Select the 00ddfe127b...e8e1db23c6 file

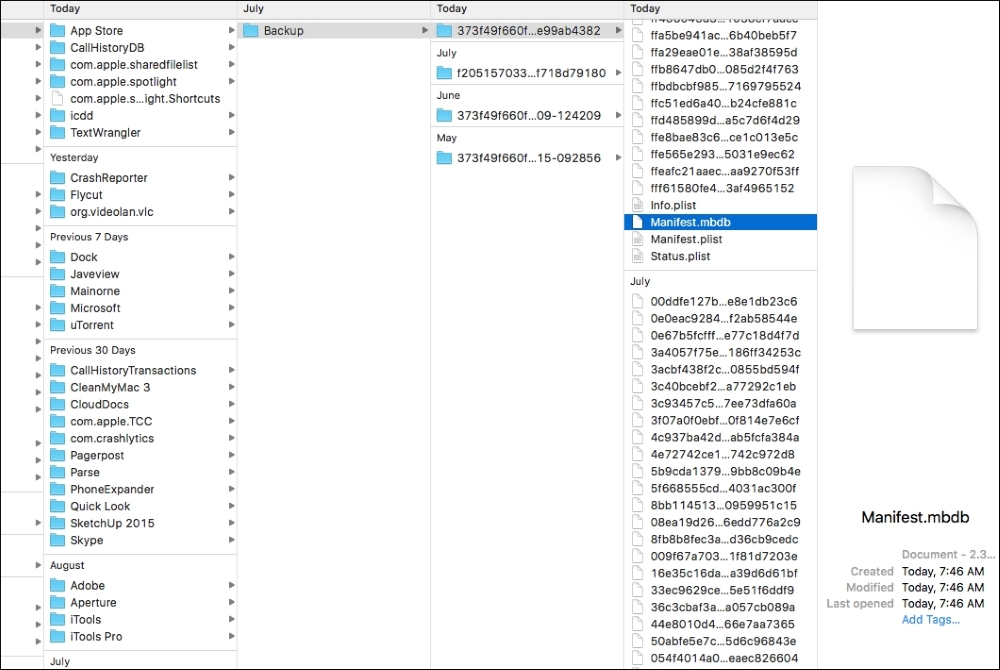click(x=706, y=300)
